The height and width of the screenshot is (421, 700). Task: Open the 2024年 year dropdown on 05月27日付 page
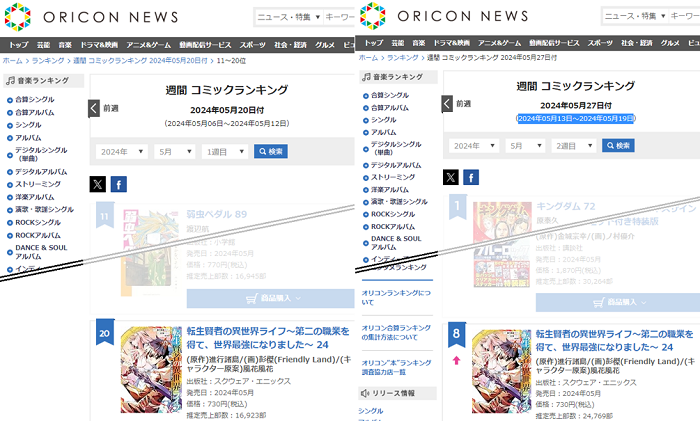474,146
